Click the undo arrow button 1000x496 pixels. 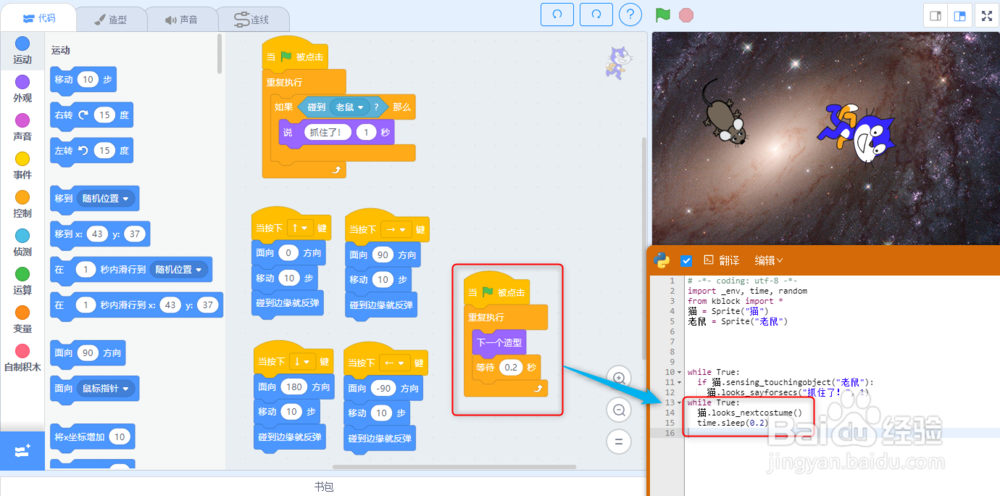coord(557,15)
